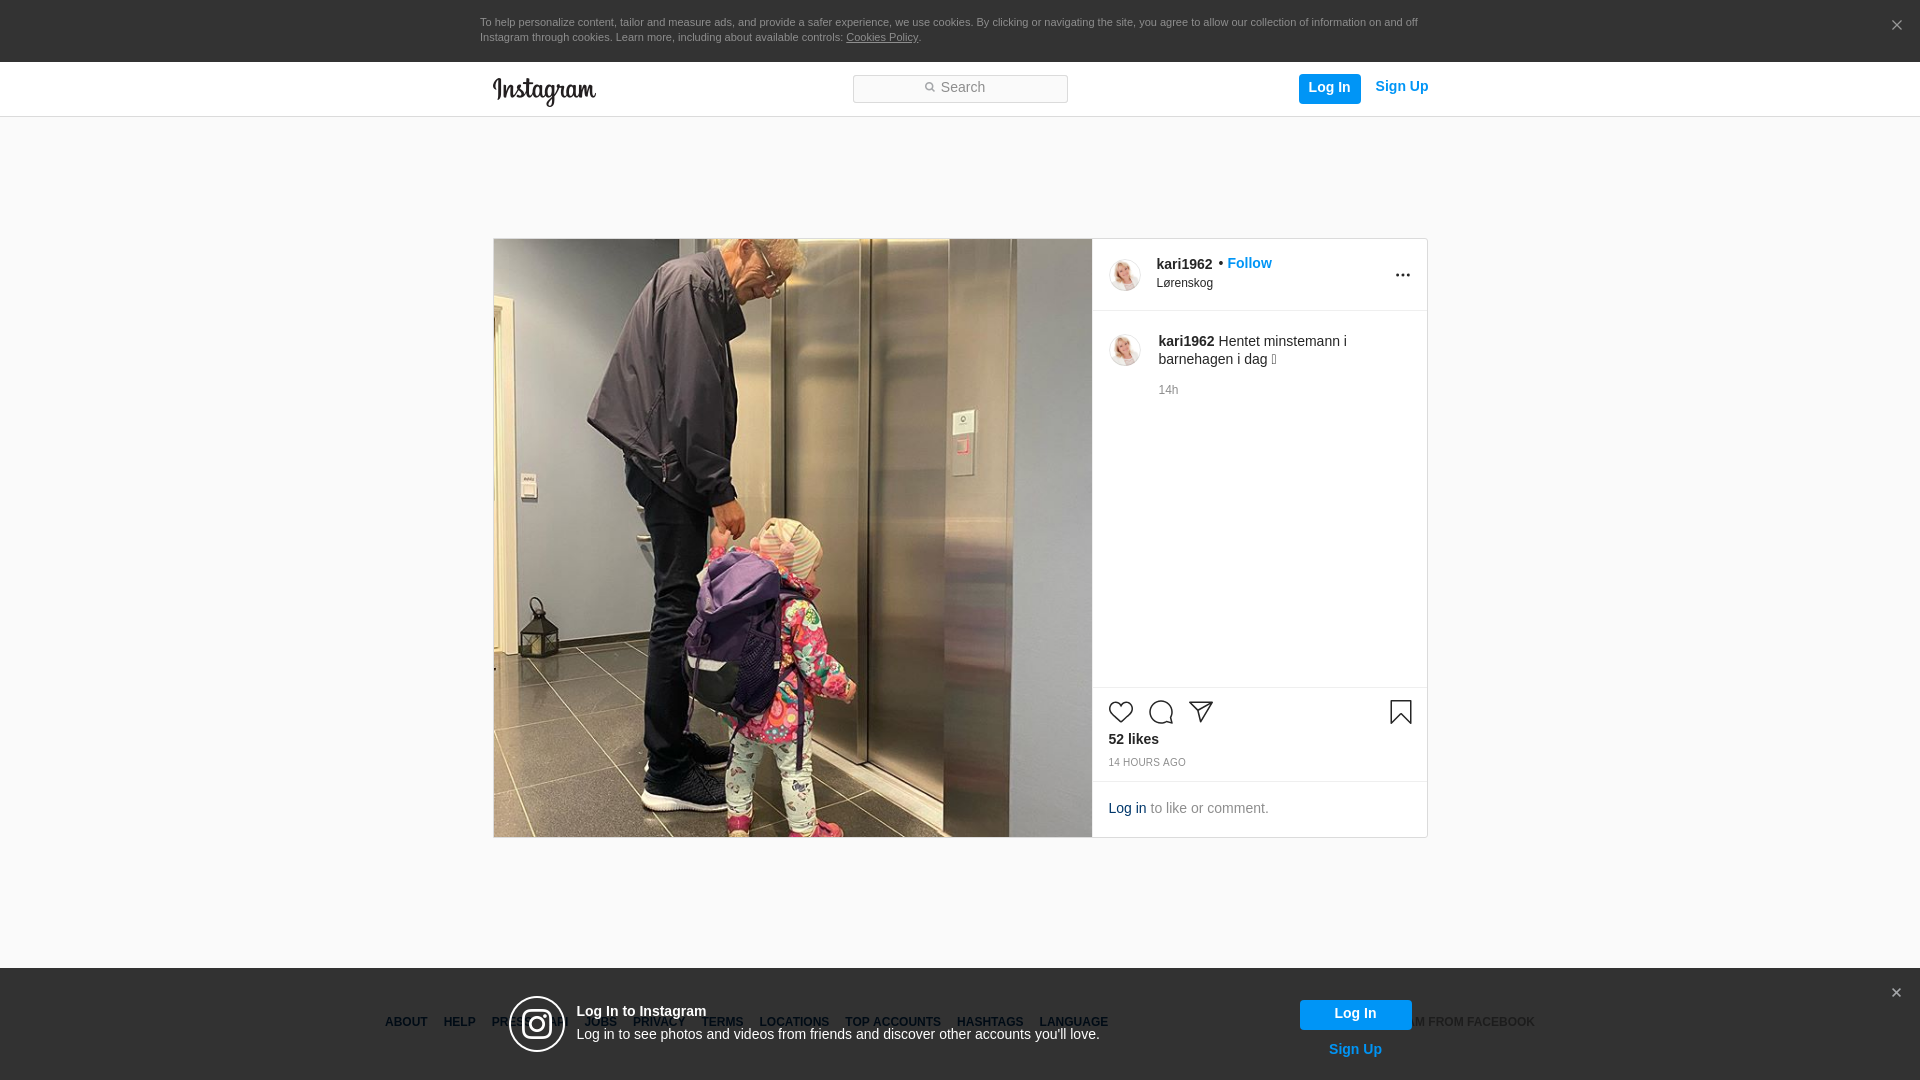Open kari1962 profile picture in post header
Image resolution: width=1920 pixels, height=1080 pixels.
(x=1124, y=274)
